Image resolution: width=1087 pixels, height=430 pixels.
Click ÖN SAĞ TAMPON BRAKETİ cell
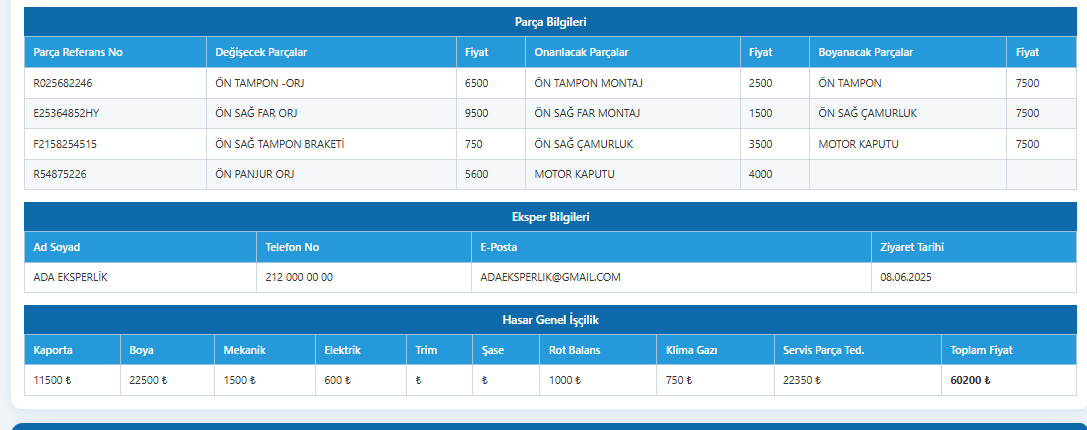(x=280, y=144)
